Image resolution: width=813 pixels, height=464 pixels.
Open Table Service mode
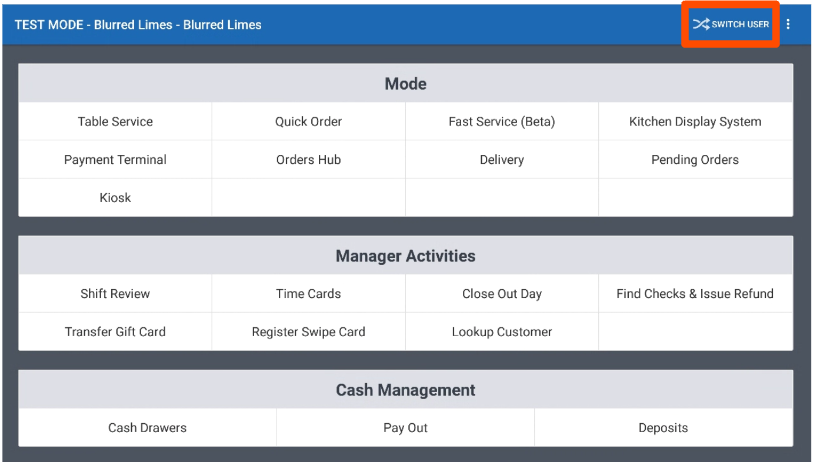tap(115, 122)
